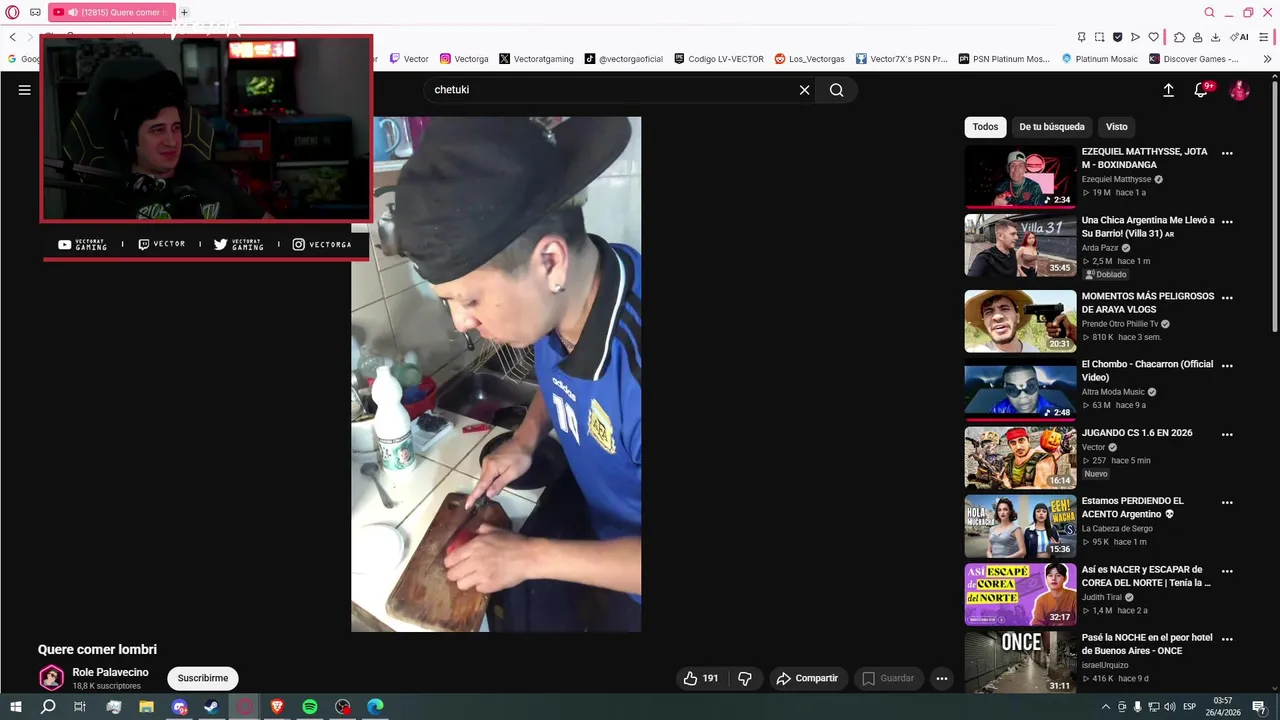
Task: Open more actions ellipsis below the video
Action: (941, 678)
